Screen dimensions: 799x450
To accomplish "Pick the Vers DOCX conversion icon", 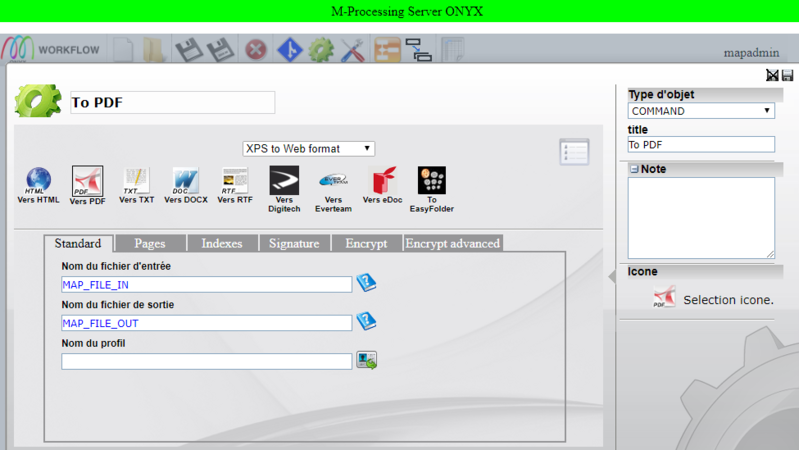I will (186, 181).
